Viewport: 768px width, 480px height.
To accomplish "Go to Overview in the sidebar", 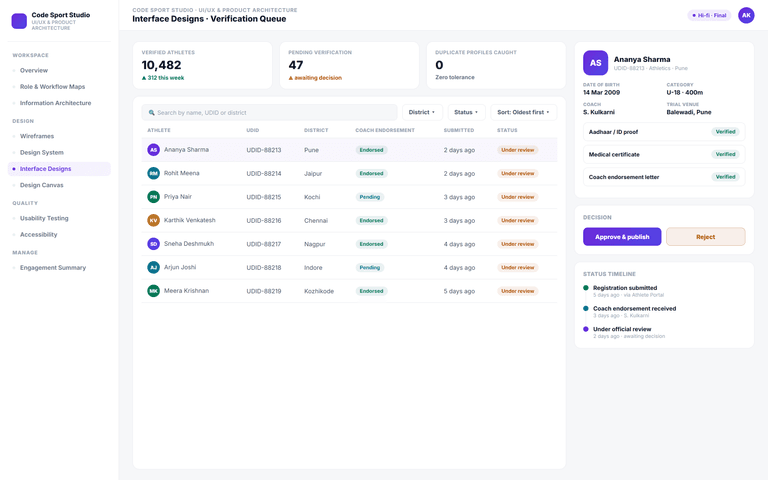I will pyautogui.click(x=59, y=71).
